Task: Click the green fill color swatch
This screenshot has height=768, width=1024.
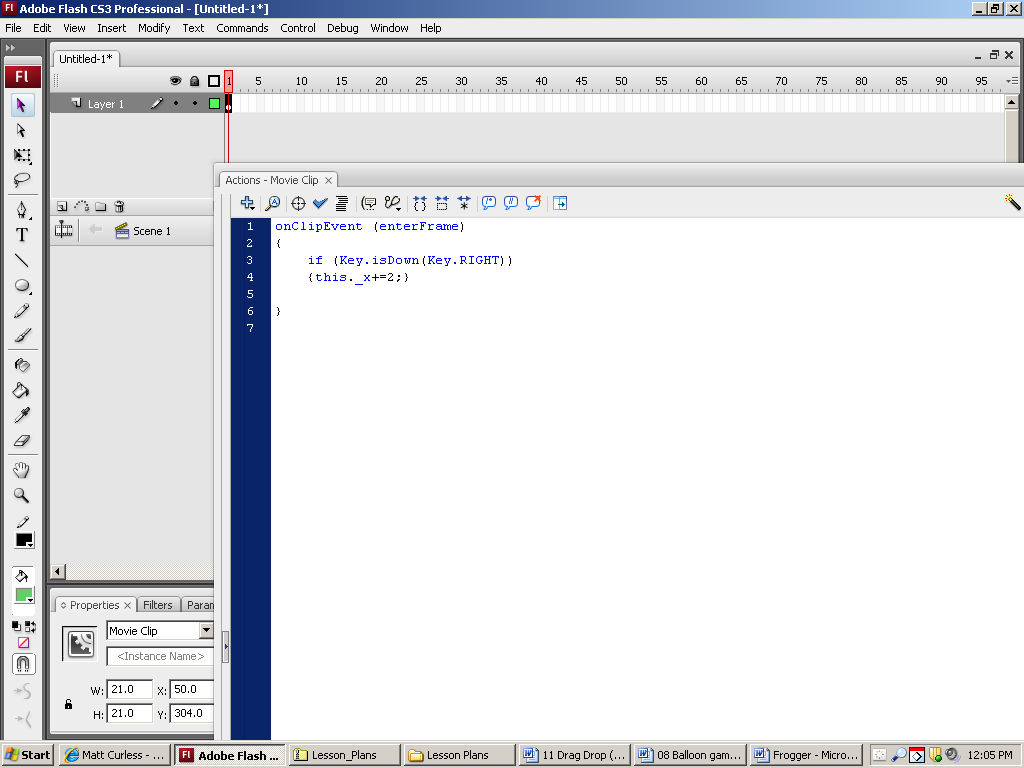Action: (x=23, y=595)
